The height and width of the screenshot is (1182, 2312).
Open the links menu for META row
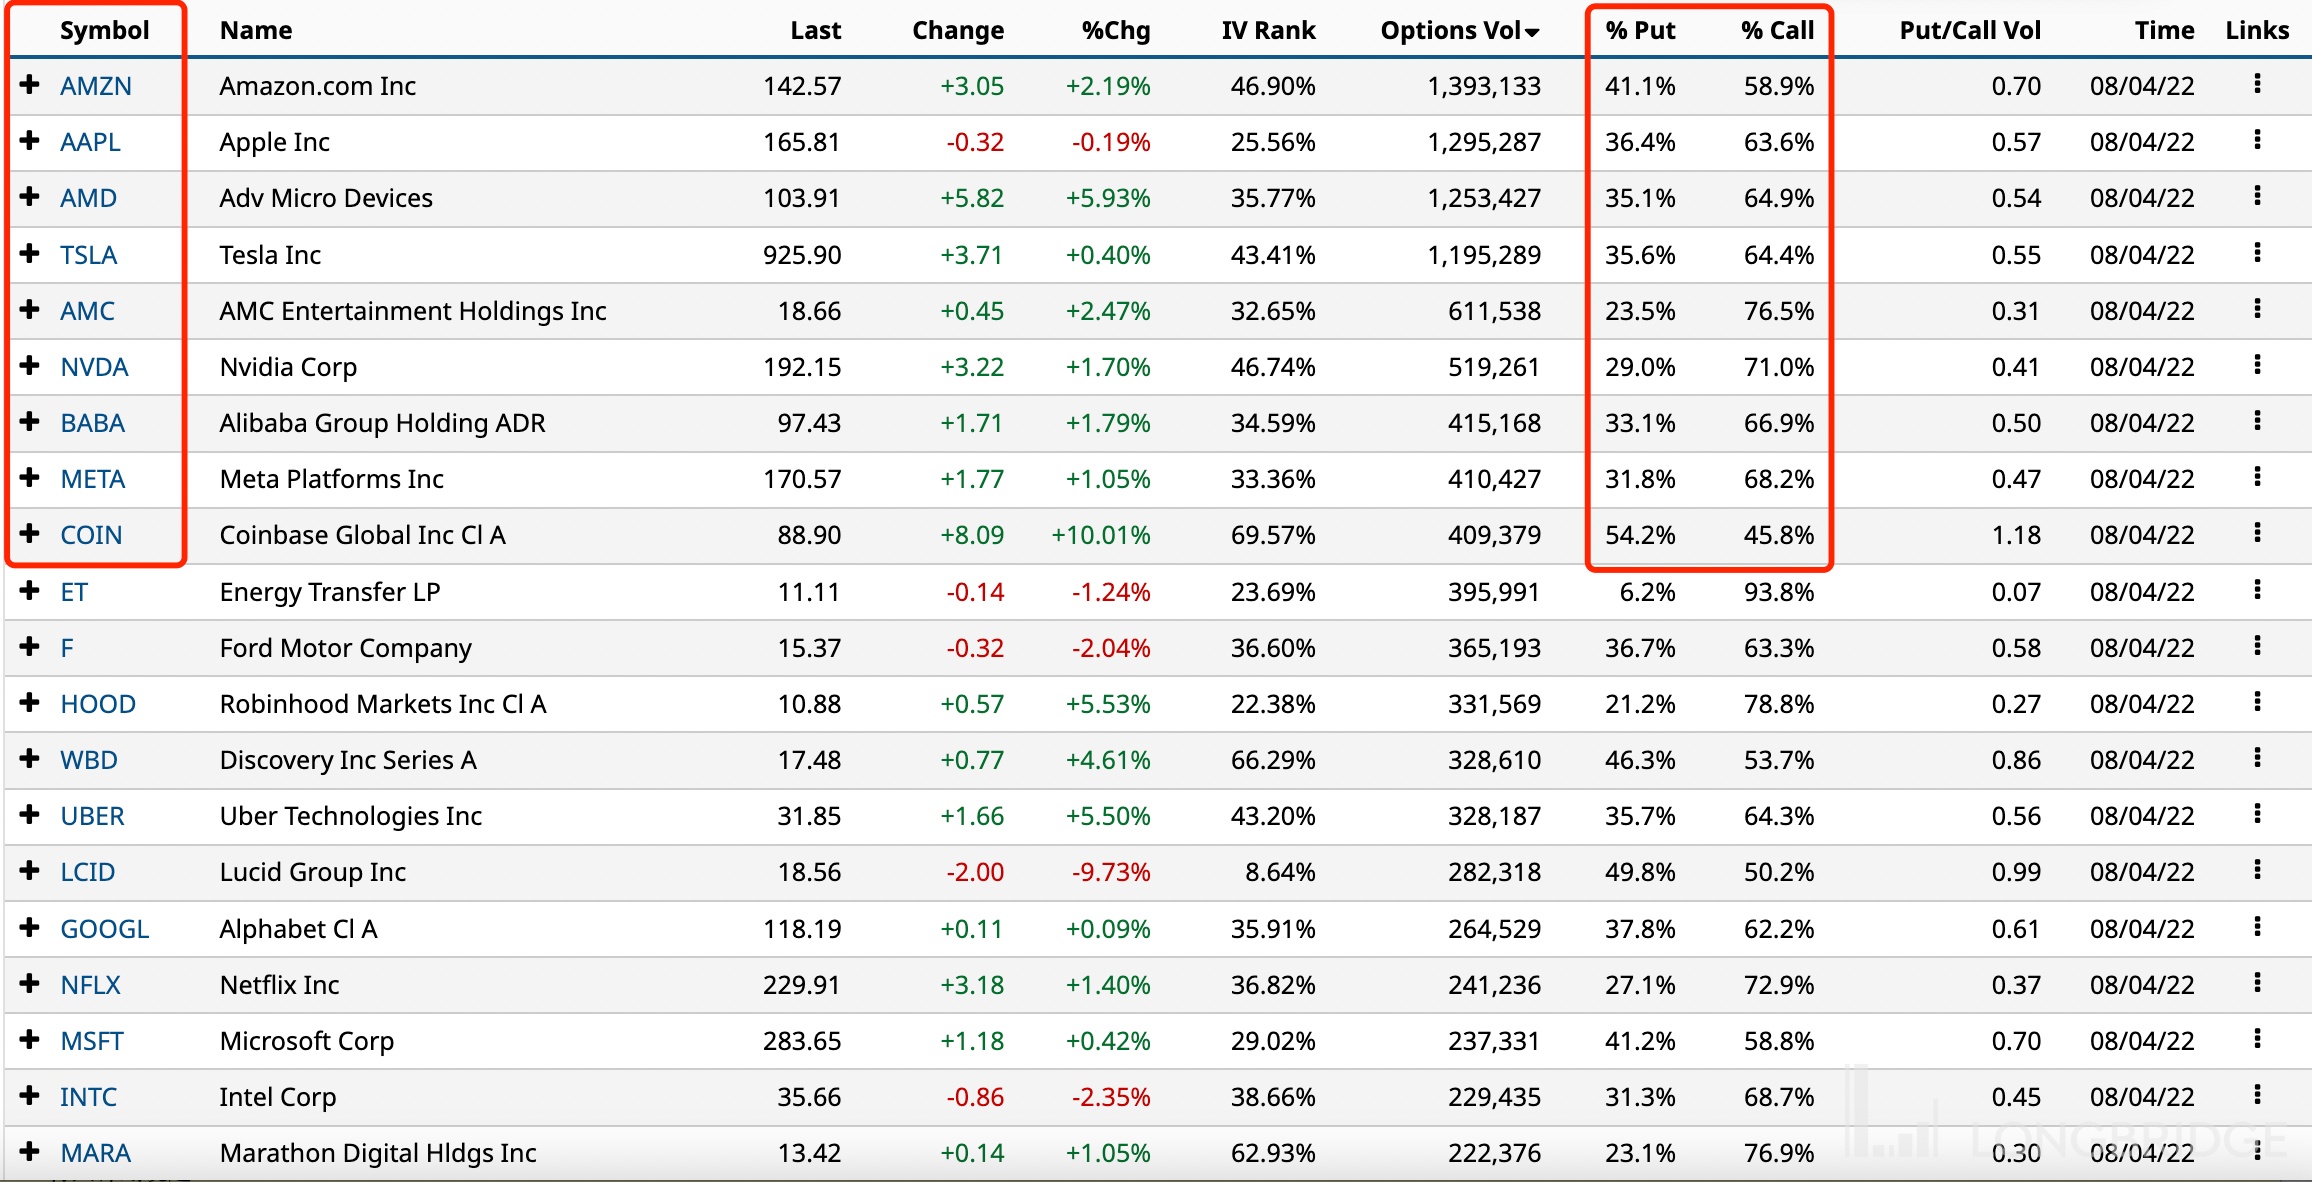coord(2257,477)
